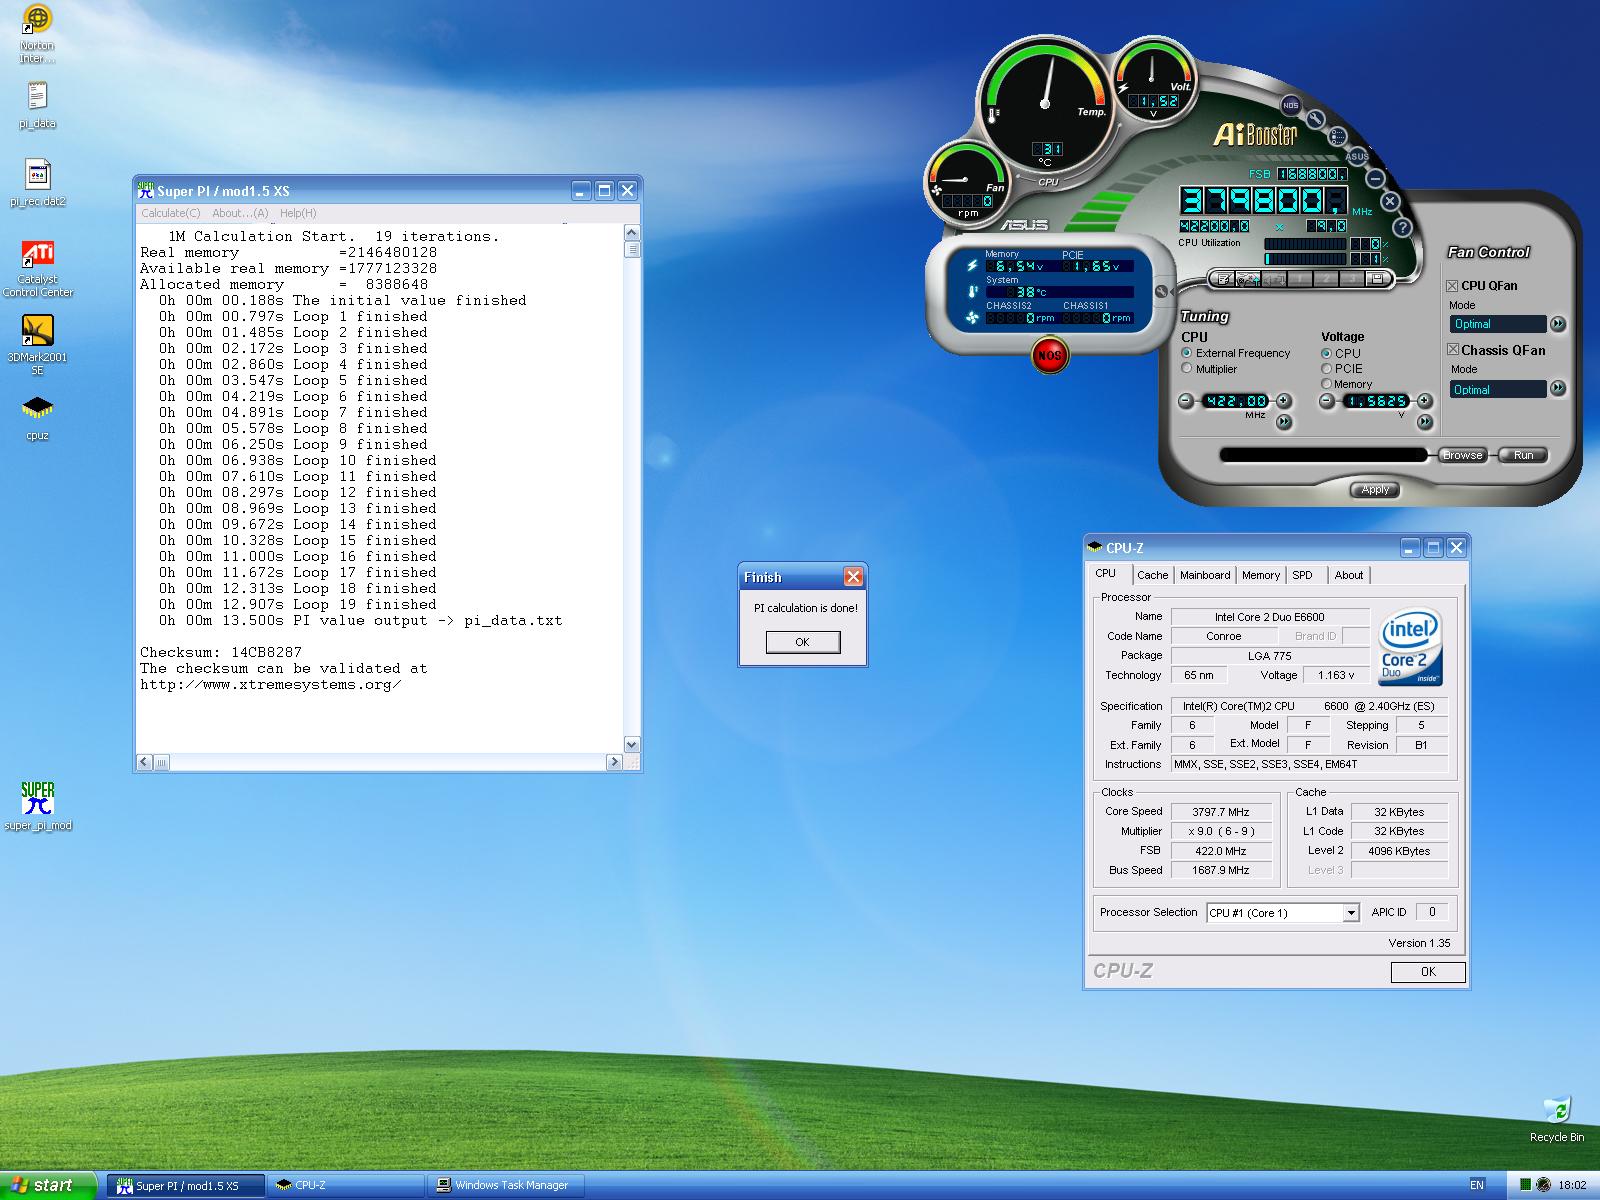Screen dimensions: 1600x1200
Task: Click the Super PI vertical scrollbar thumb
Action: point(632,249)
